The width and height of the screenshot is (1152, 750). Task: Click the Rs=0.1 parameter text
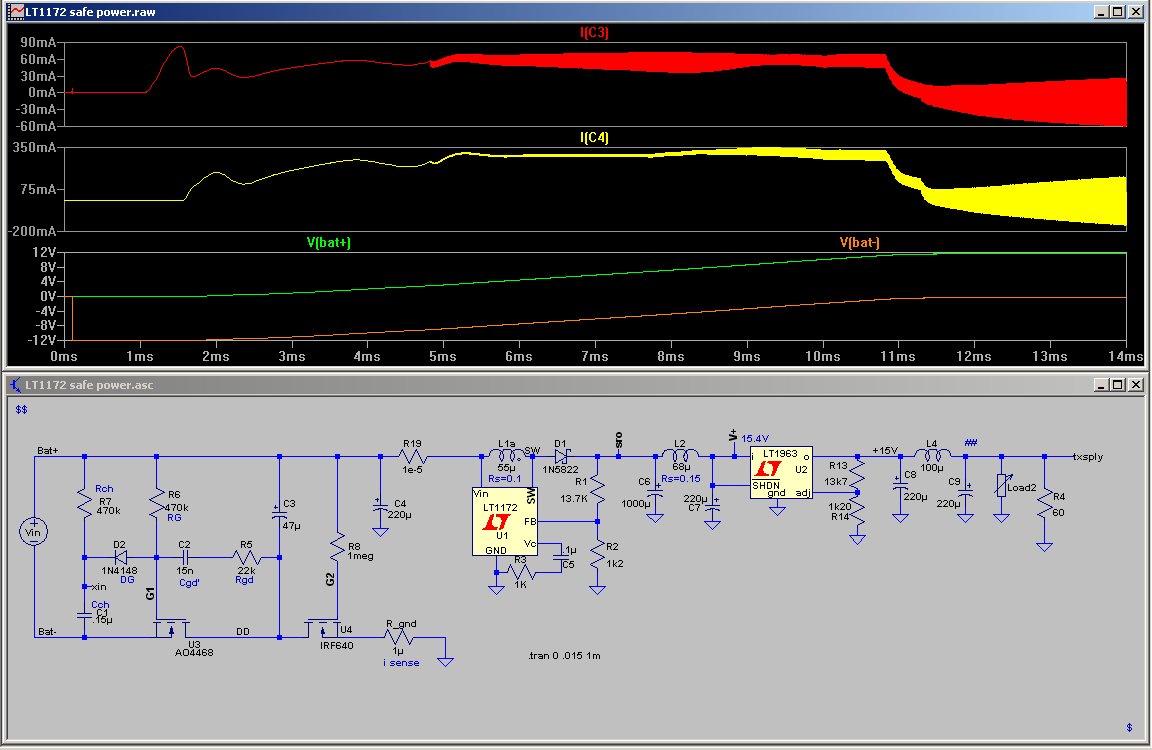504,479
